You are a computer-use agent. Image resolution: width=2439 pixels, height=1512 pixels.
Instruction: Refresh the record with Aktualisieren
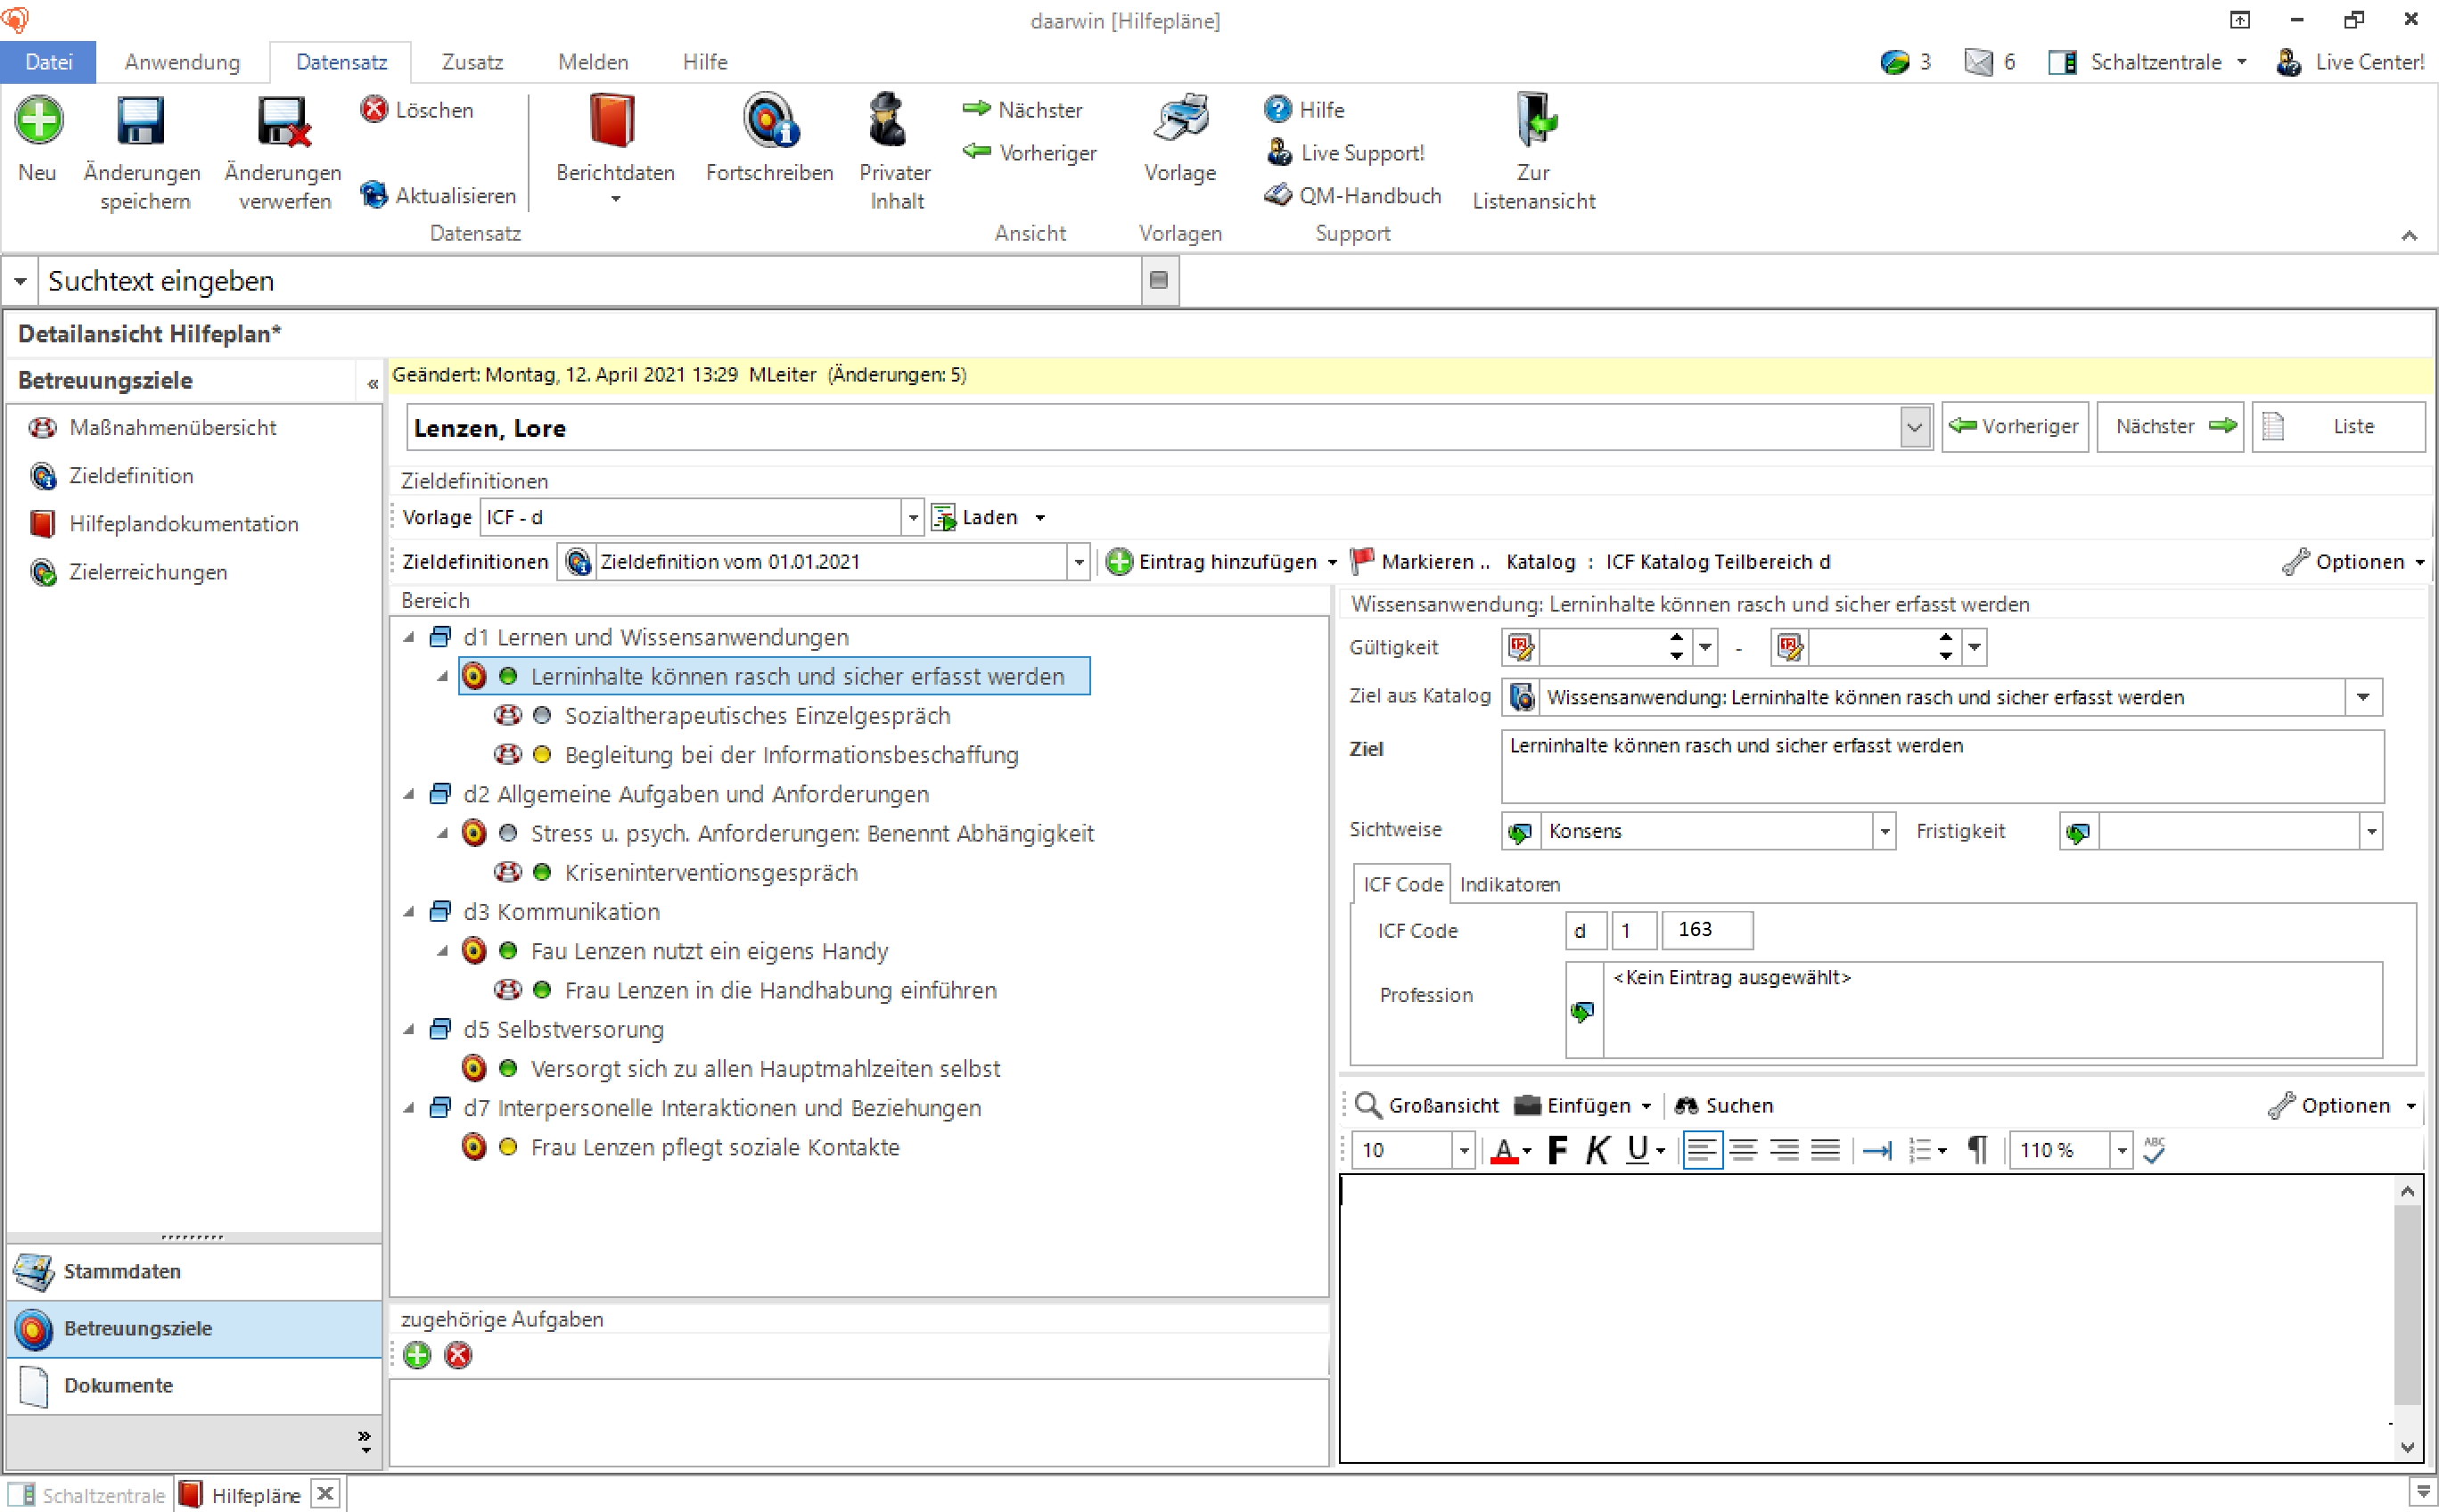point(438,195)
